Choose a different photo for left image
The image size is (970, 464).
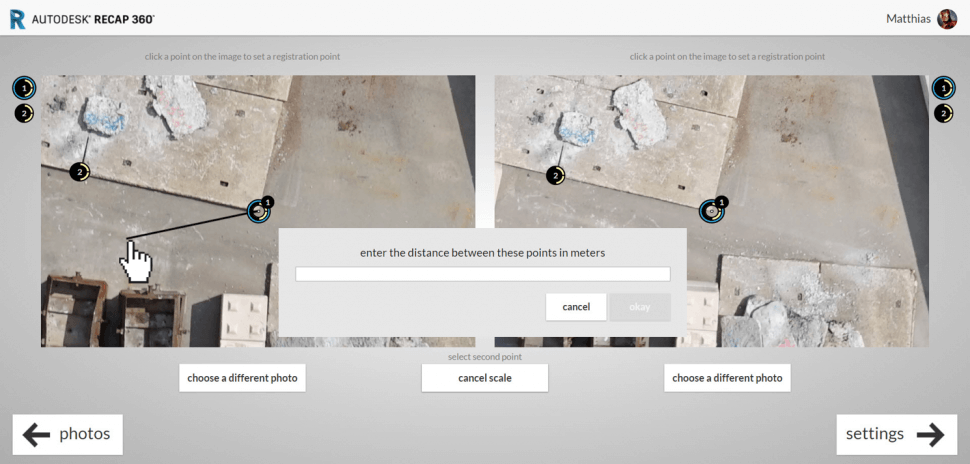click(x=243, y=378)
